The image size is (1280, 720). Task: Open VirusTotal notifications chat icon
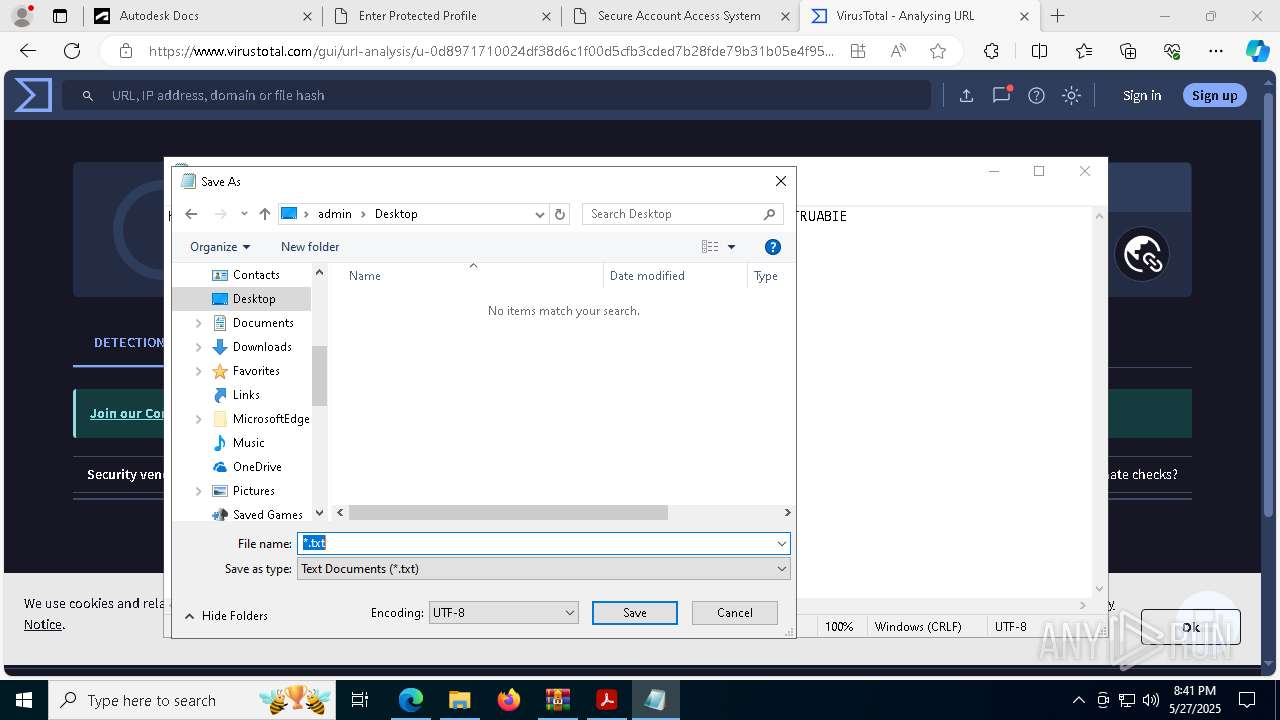(x=1001, y=95)
